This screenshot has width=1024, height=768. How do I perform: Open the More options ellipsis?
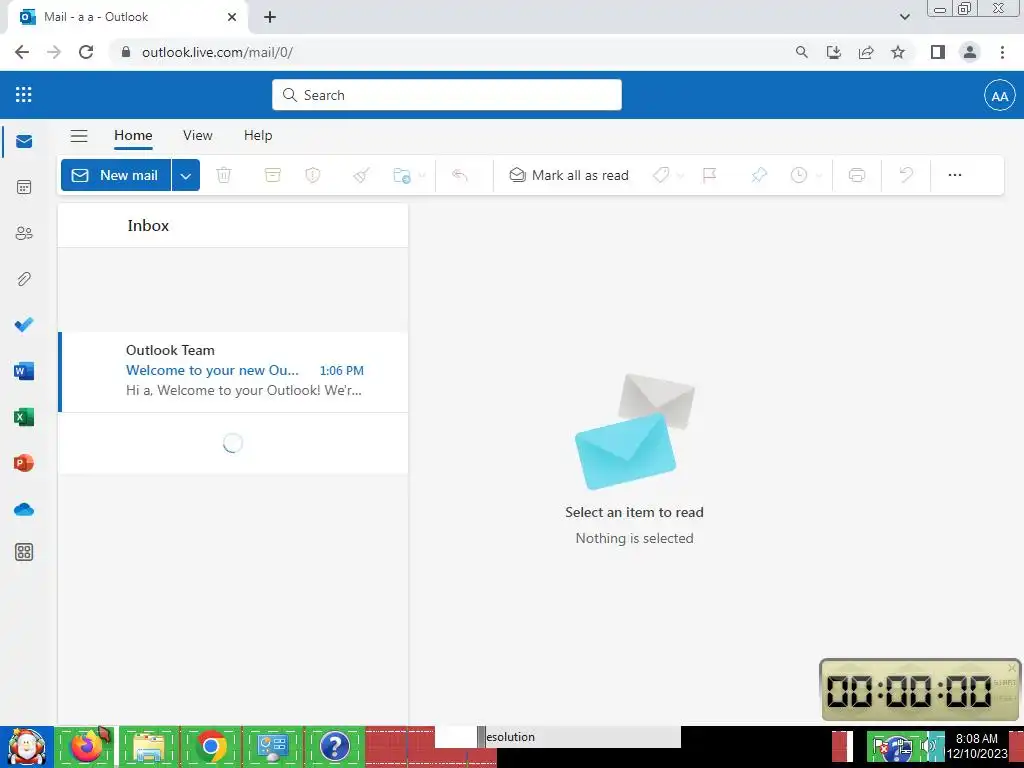[x=955, y=175]
